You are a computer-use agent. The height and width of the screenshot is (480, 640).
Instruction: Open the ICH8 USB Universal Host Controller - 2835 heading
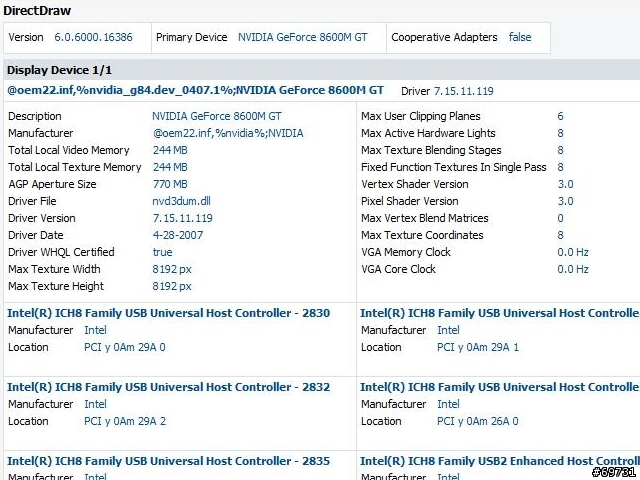pos(169,461)
